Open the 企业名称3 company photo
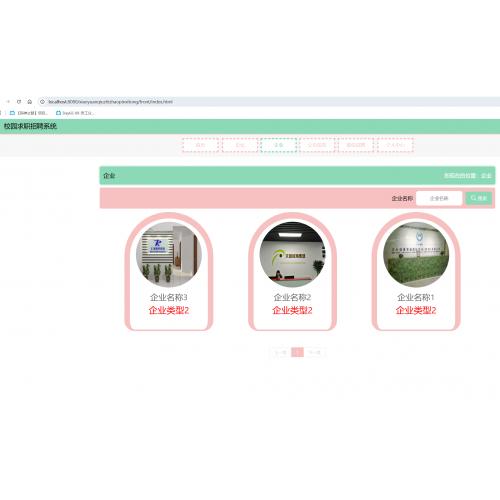 coord(169,255)
